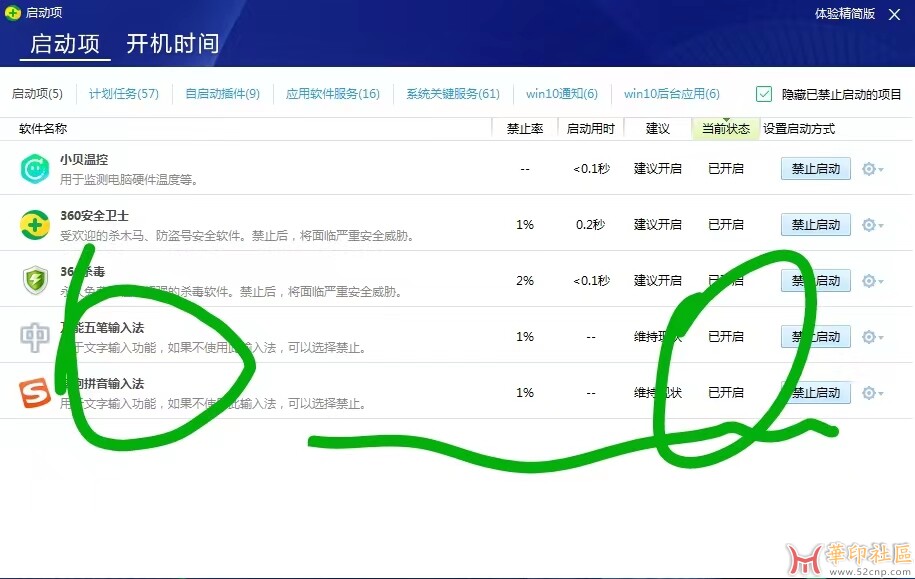Click 用于监测电脑硬件温度等 description
Viewport: 915px width, 579px height.
click(x=129, y=179)
